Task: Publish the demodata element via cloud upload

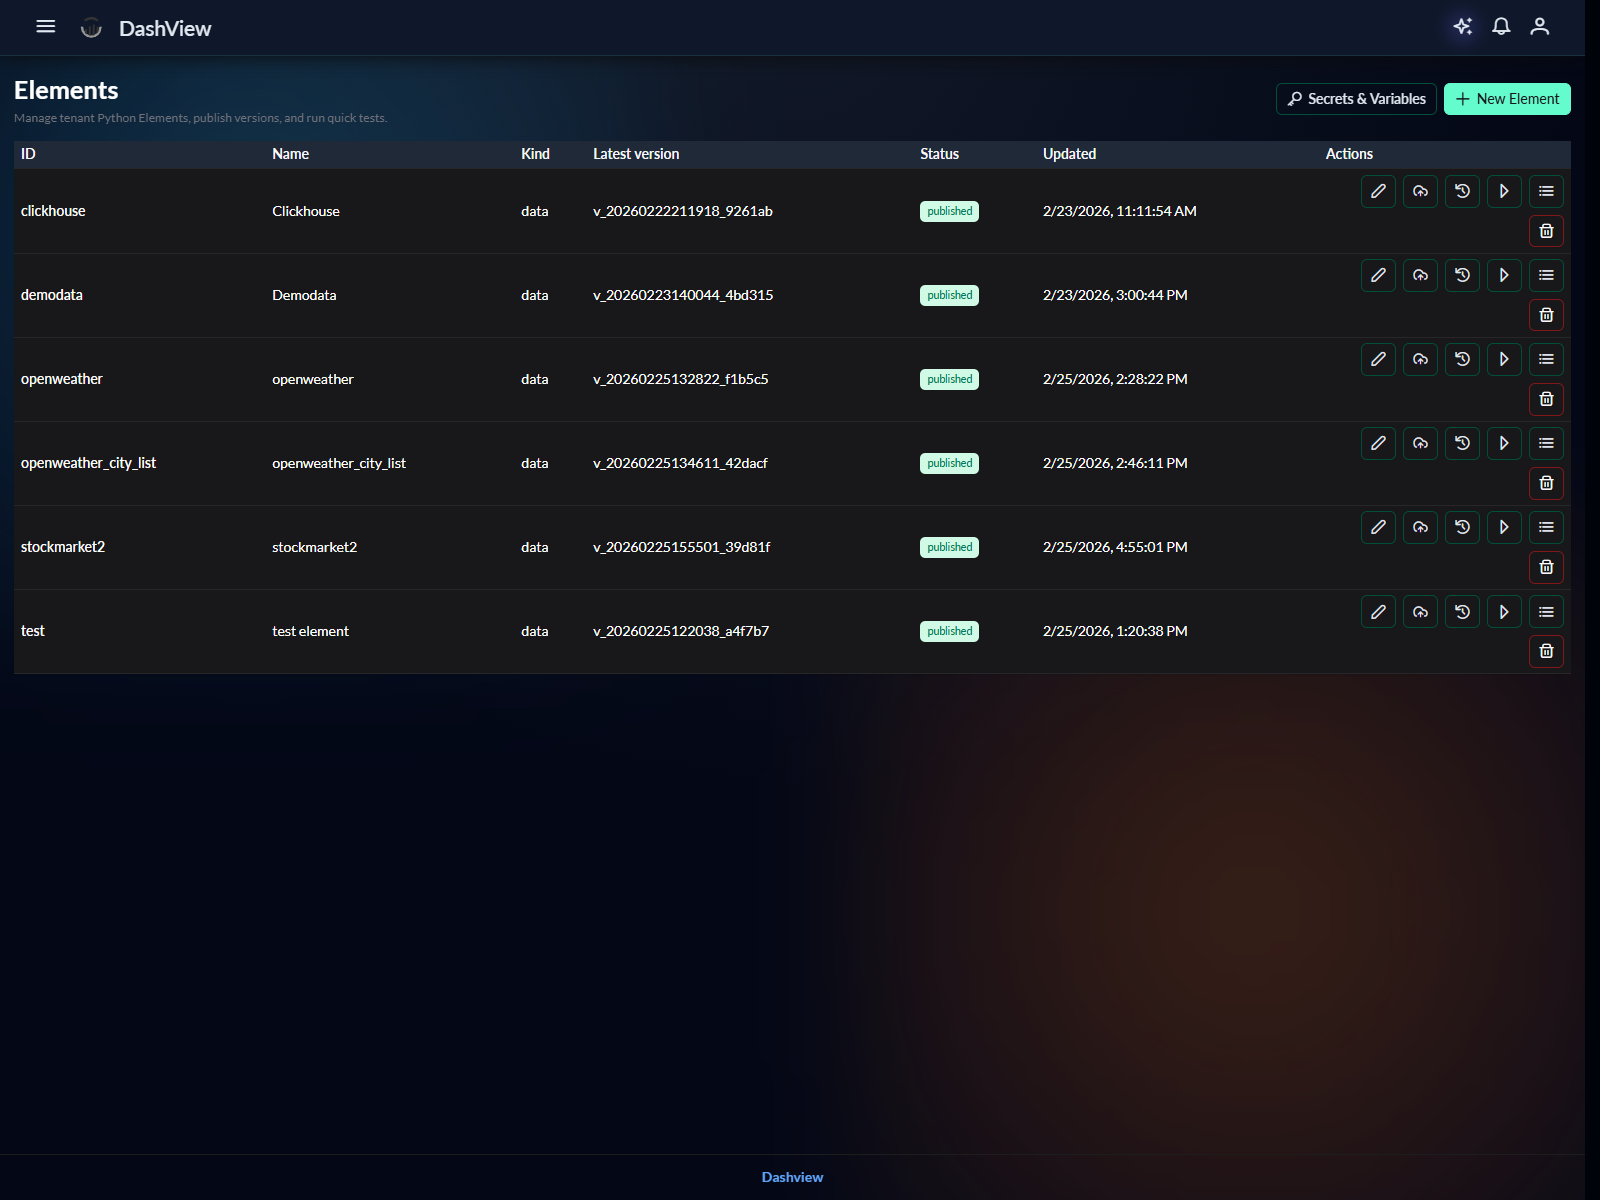Action: (1420, 275)
